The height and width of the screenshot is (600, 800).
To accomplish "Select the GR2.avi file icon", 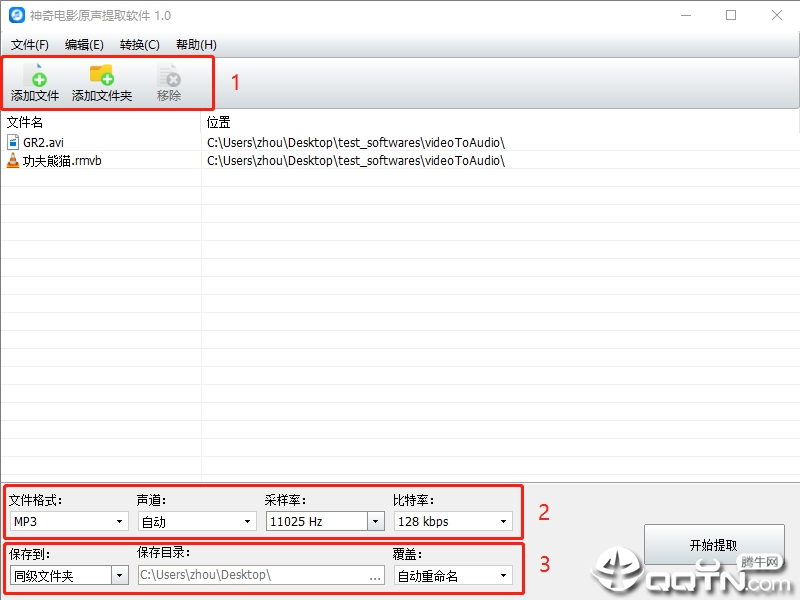I will pyautogui.click(x=13, y=142).
